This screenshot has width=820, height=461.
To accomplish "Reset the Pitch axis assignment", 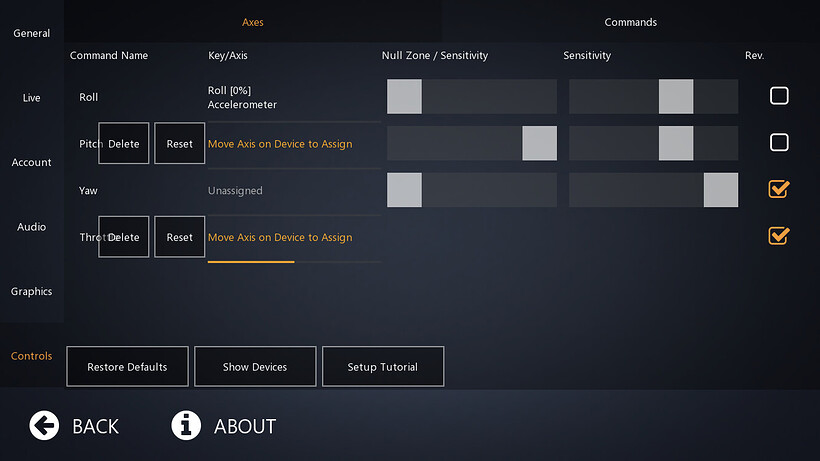I will pos(179,143).
